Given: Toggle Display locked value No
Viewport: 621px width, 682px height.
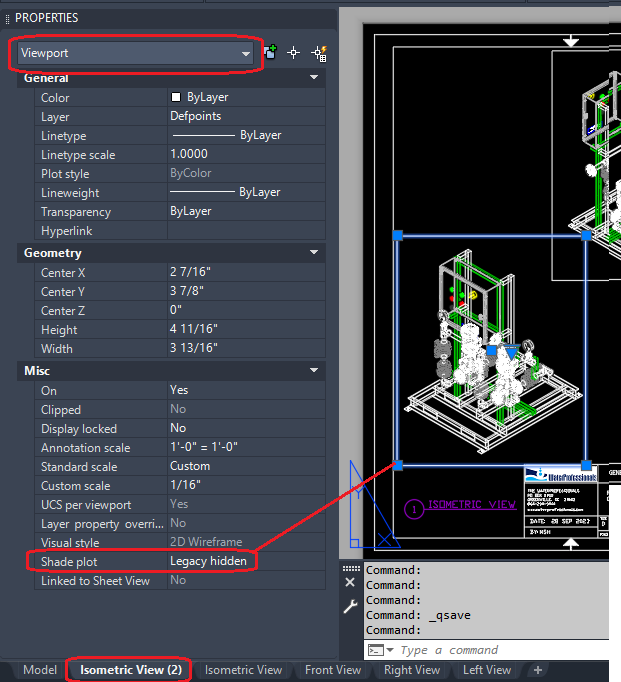Looking at the screenshot, I should coord(246,428).
